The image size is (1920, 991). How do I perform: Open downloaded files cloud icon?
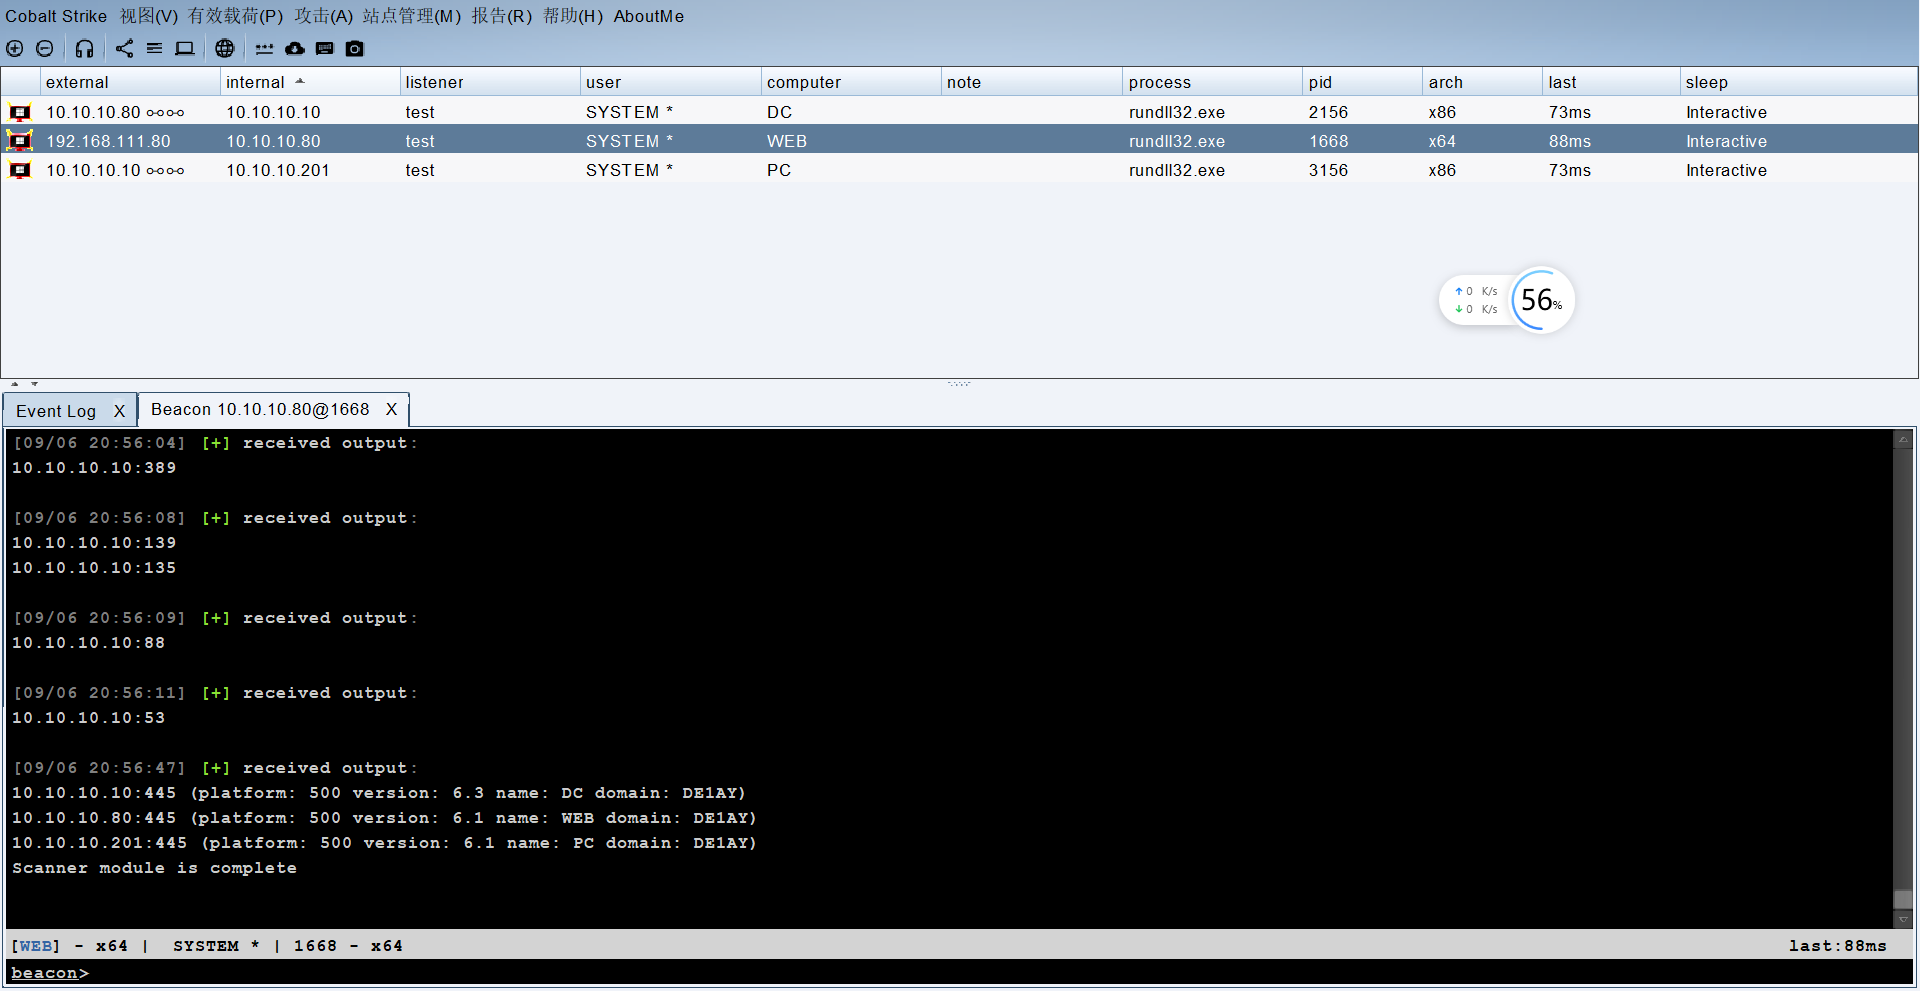coord(295,48)
